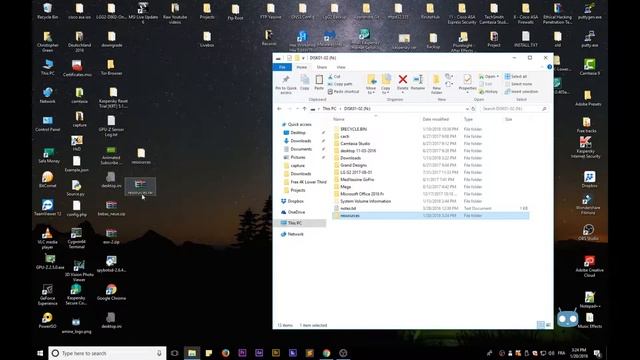Select the Grand Designs folder row

[431, 165]
